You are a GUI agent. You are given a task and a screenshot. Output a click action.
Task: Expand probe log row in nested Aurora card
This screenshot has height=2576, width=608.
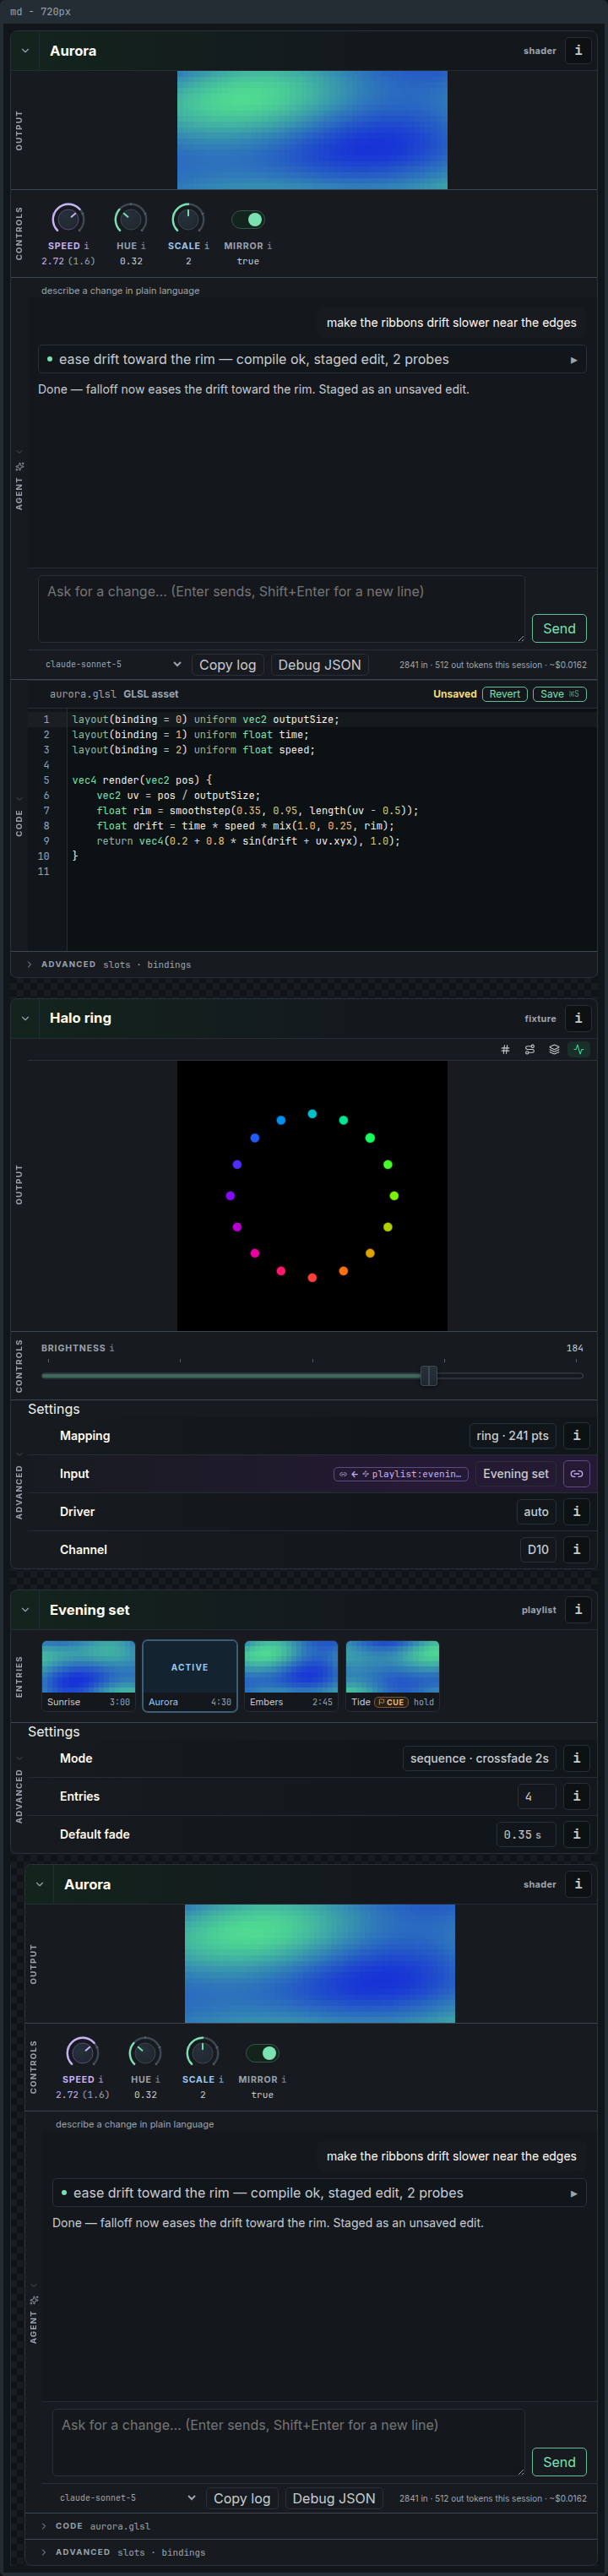[x=319, y=2193]
